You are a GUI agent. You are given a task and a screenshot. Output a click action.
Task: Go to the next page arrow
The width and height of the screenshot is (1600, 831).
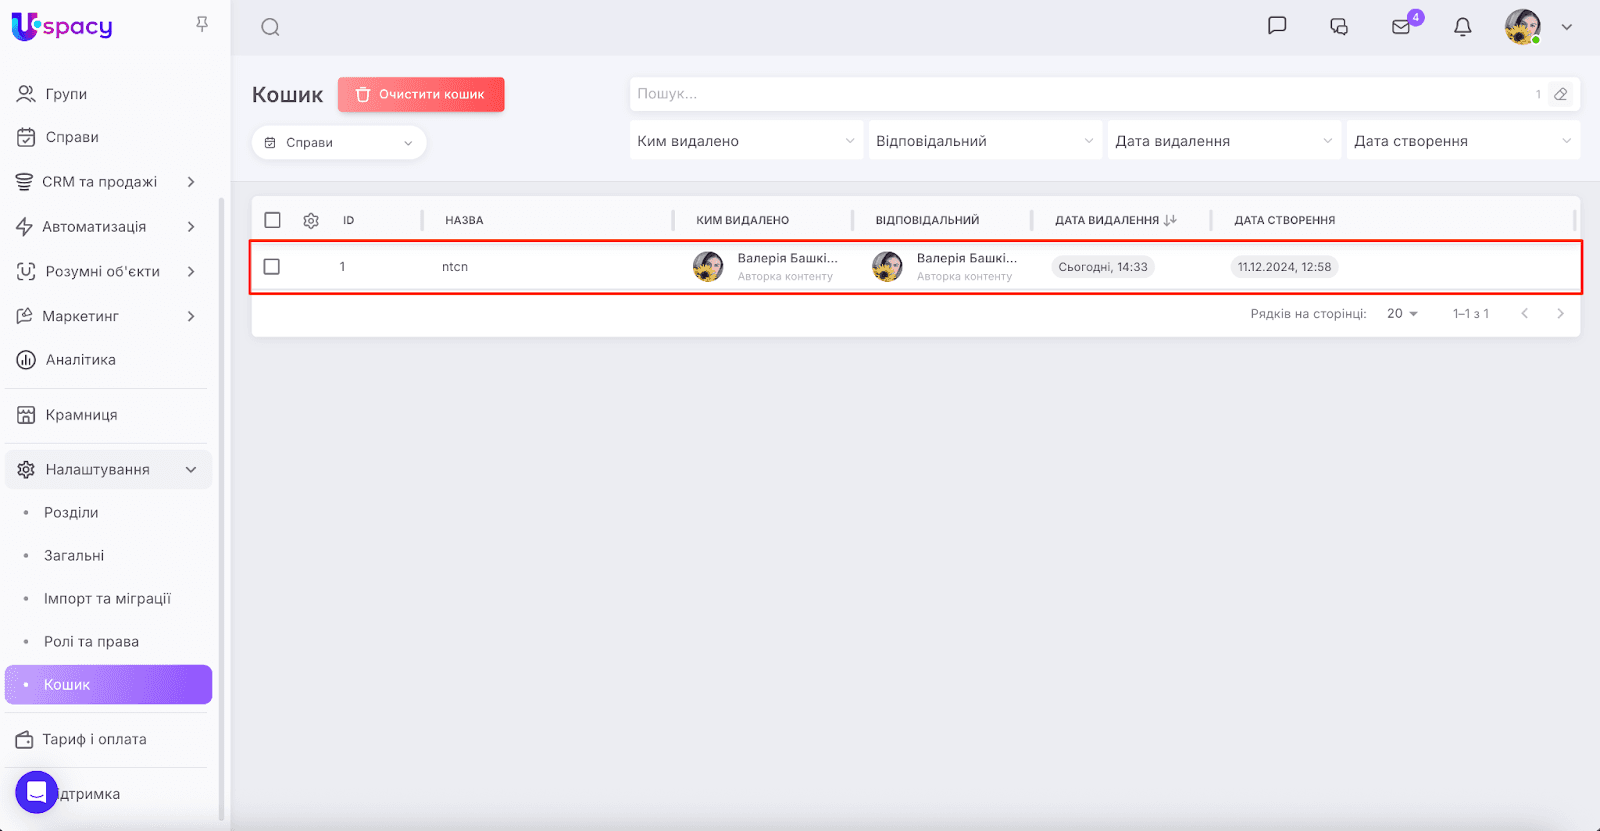(1560, 314)
